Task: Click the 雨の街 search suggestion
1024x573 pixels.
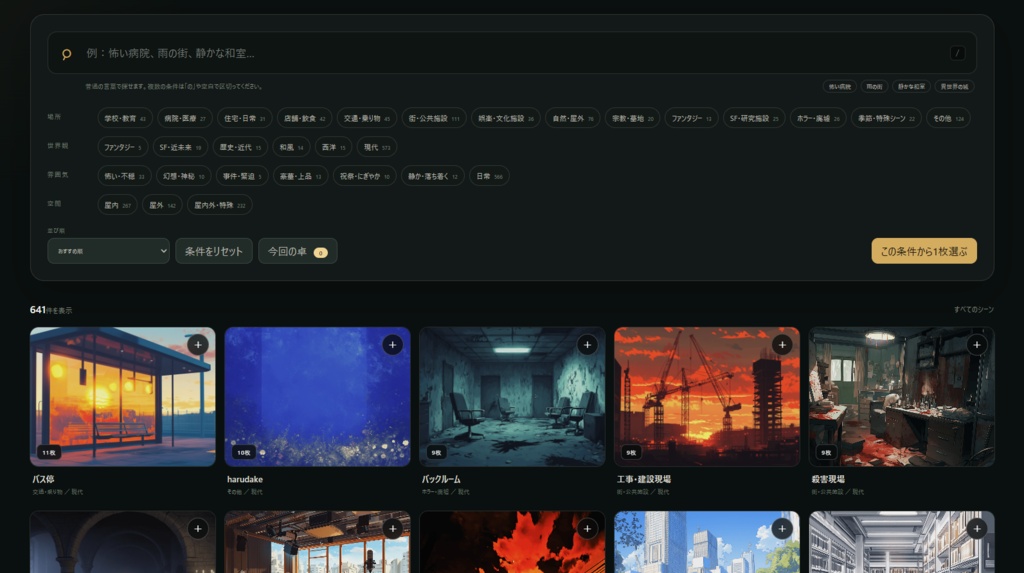Action: pos(874,86)
